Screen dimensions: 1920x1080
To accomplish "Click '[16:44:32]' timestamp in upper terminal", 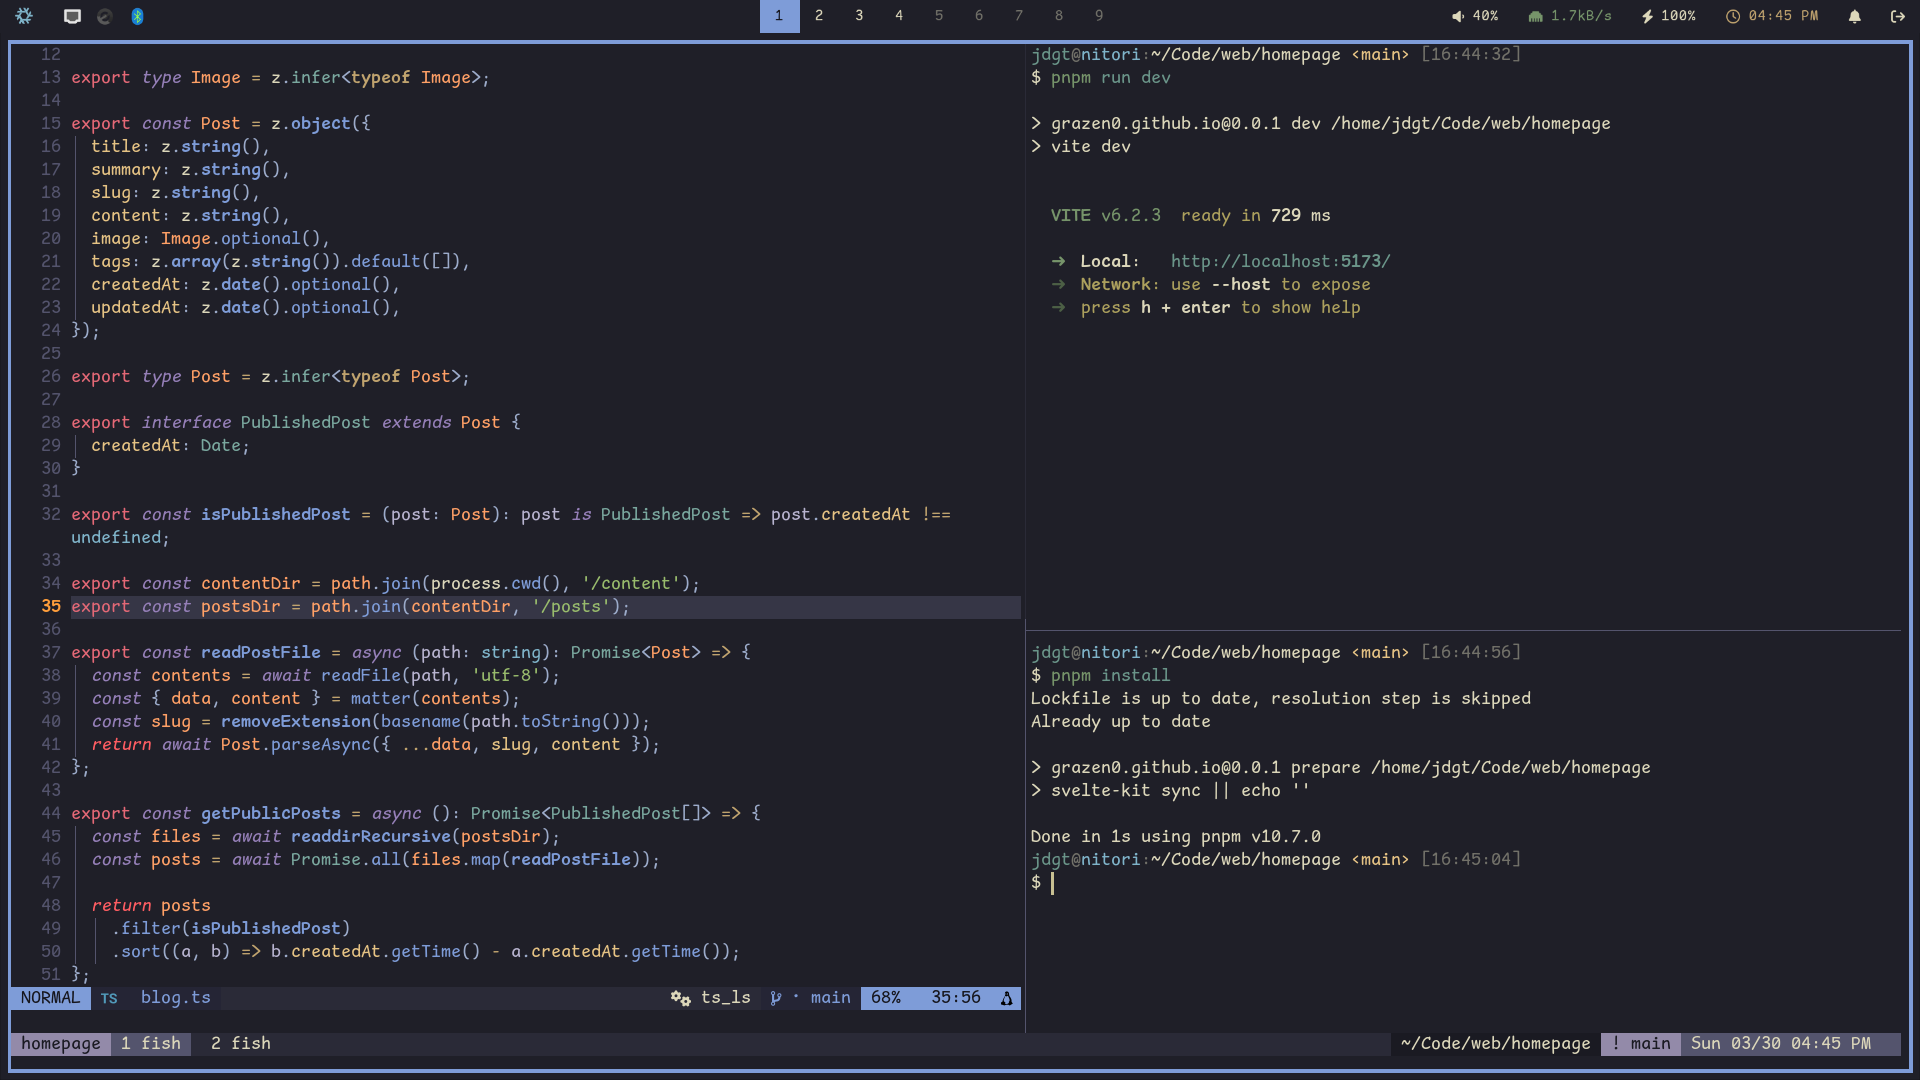I will pyautogui.click(x=1471, y=54).
